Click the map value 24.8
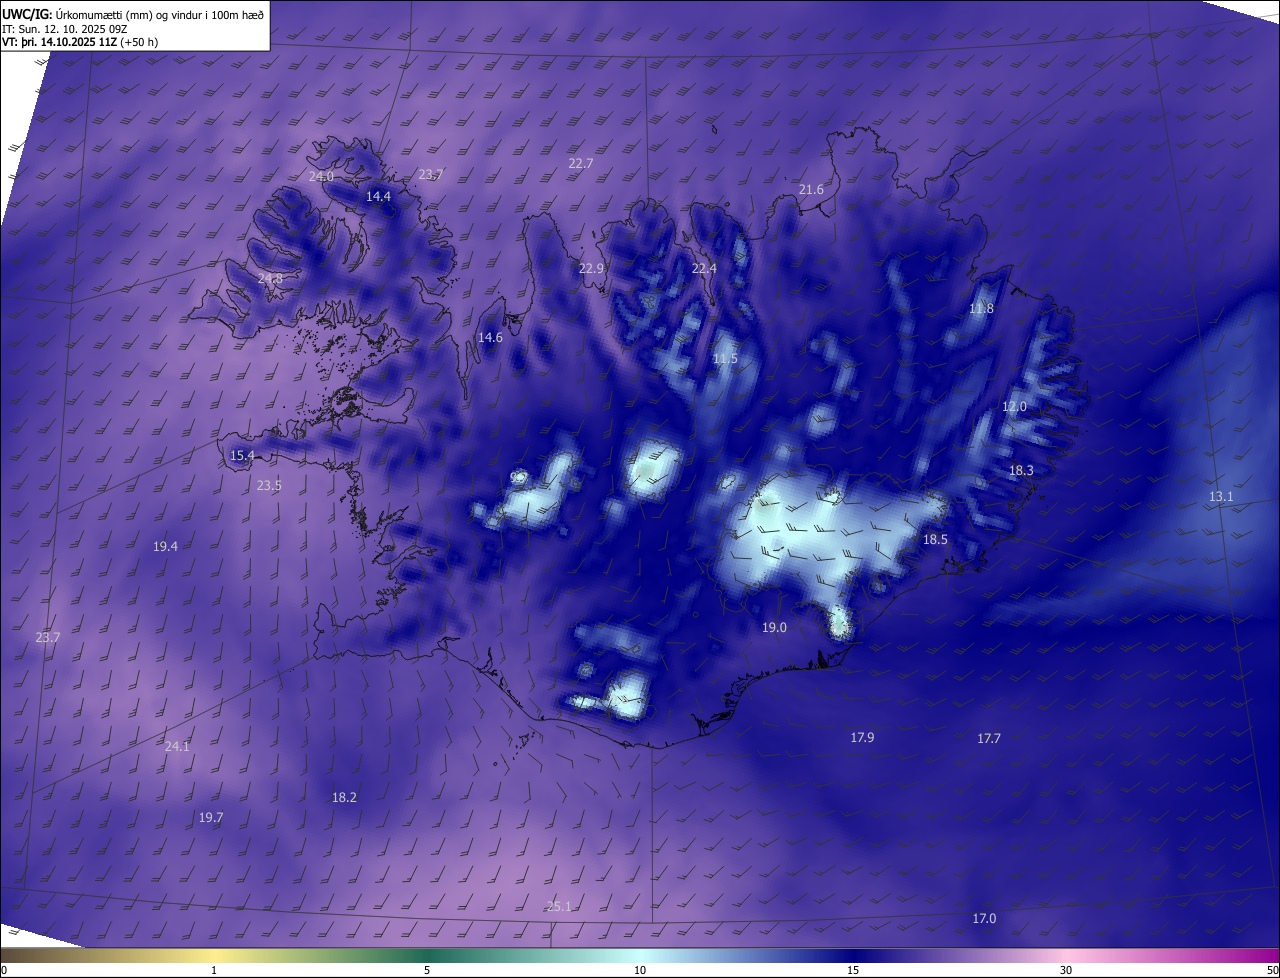 [270, 279]
